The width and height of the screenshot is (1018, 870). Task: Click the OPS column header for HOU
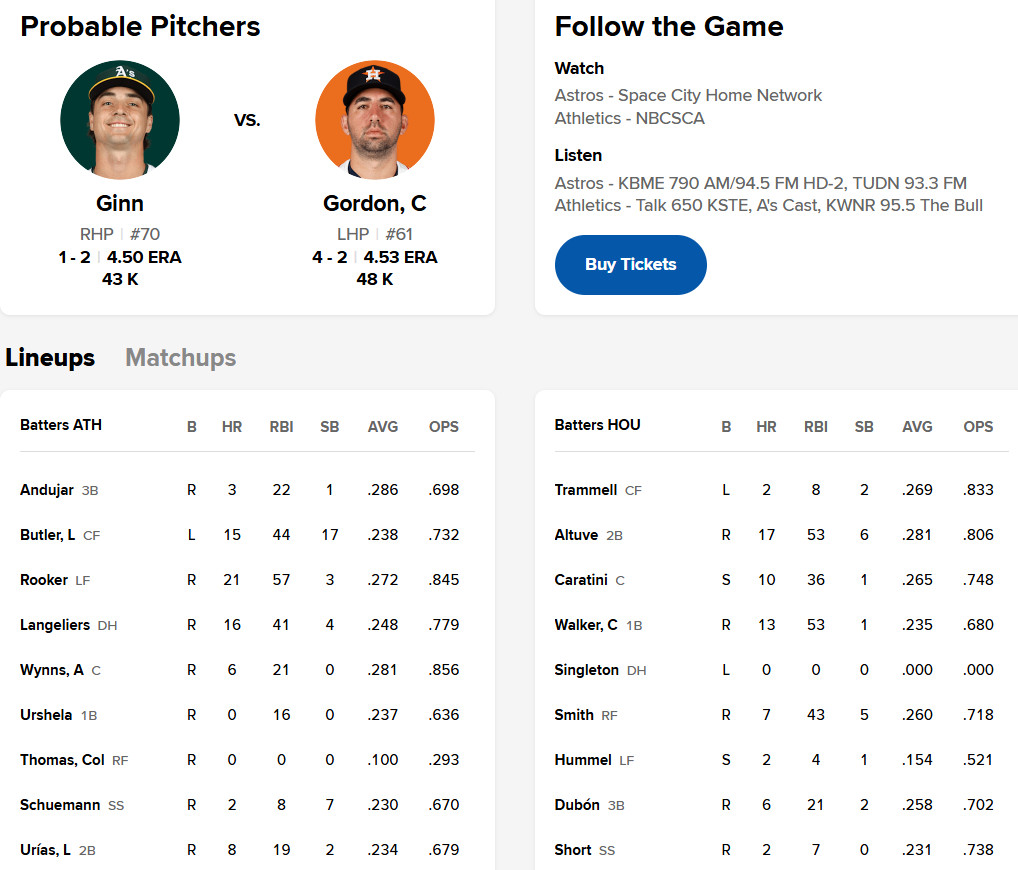pyautogui.click(x=978, y=426)
